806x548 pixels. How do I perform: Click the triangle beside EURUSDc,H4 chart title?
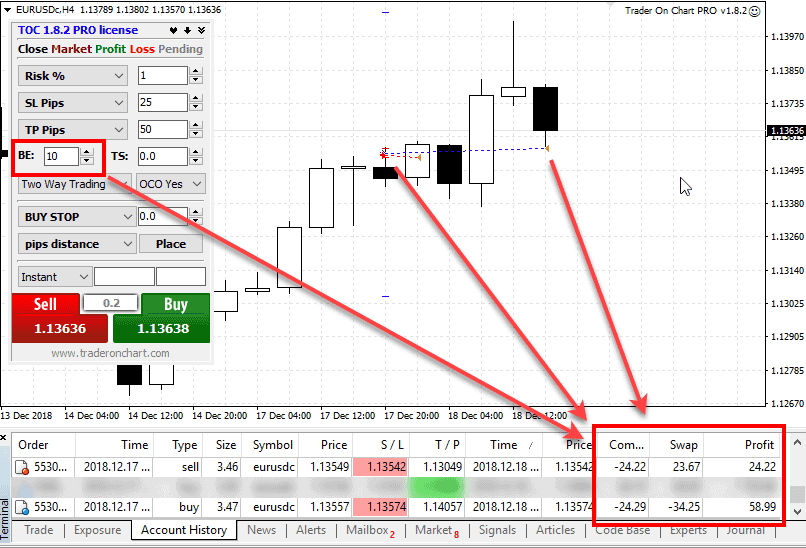(8, 10)
